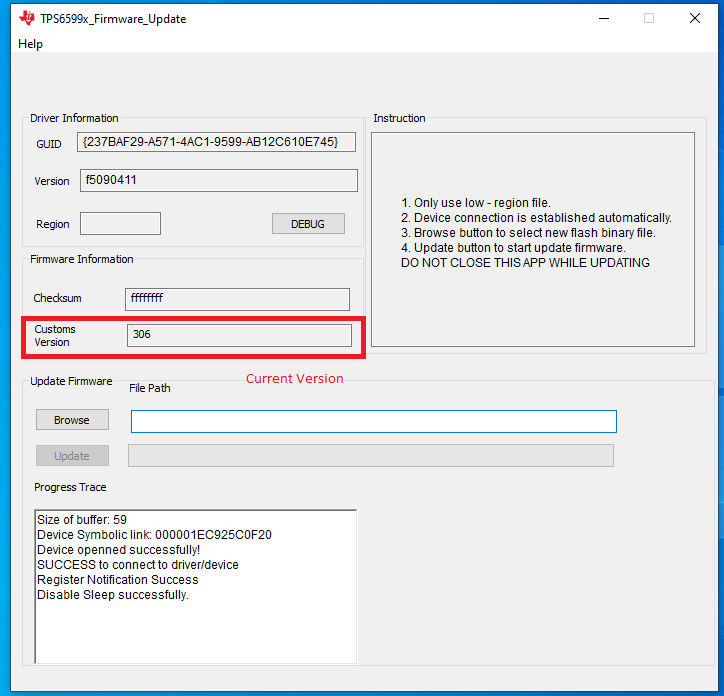The width and height of the screenshot is (724, 696).
Task: Click the GUID value field
Action: click(216, 142)
